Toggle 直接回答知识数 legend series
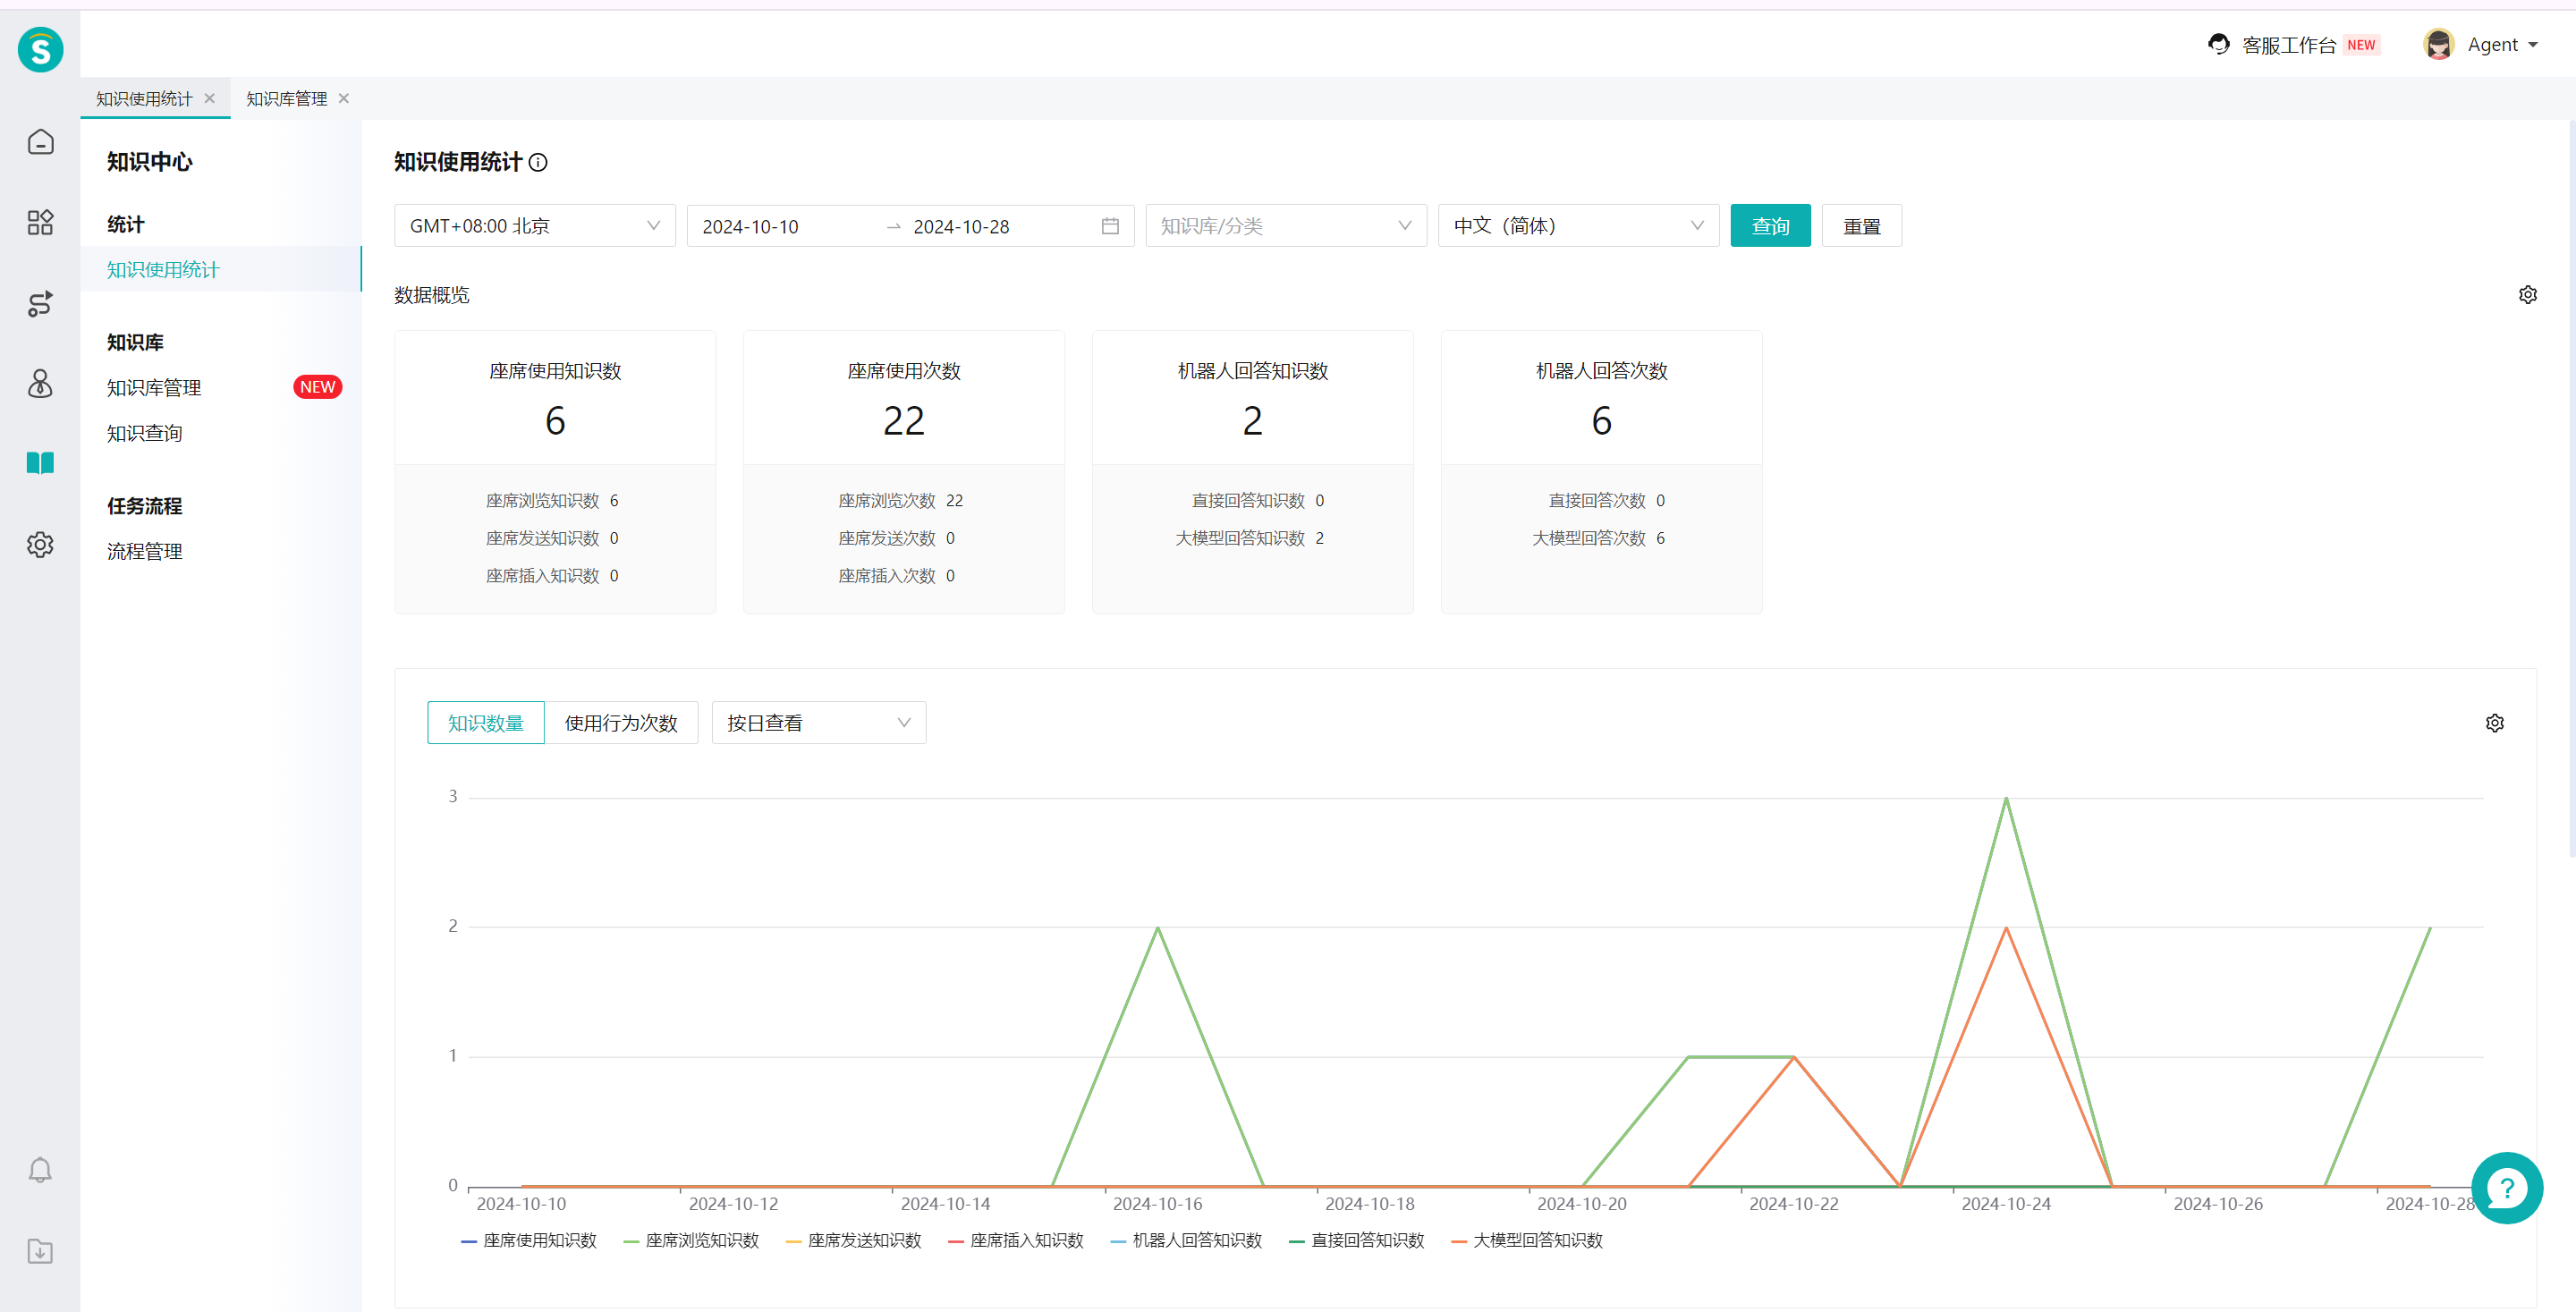The height and width of the screenshot is (1312, 2576). click(1356, 1240)
